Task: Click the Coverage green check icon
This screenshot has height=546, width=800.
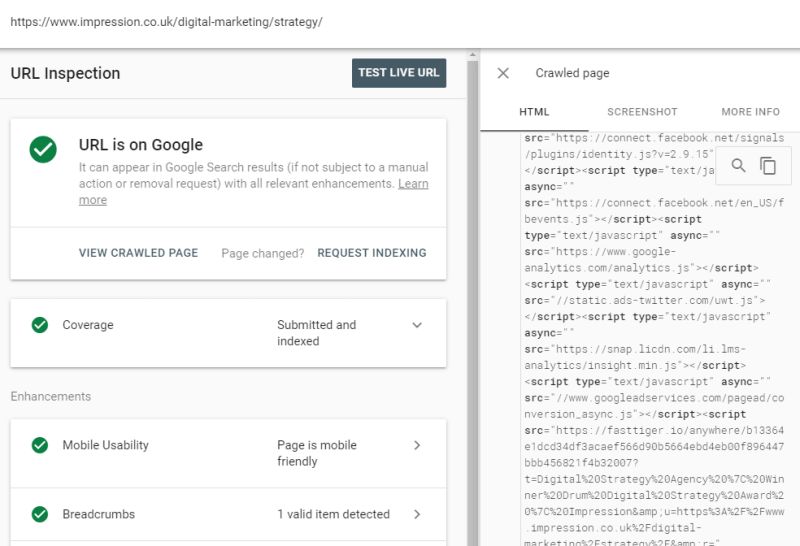Action: 40,325
